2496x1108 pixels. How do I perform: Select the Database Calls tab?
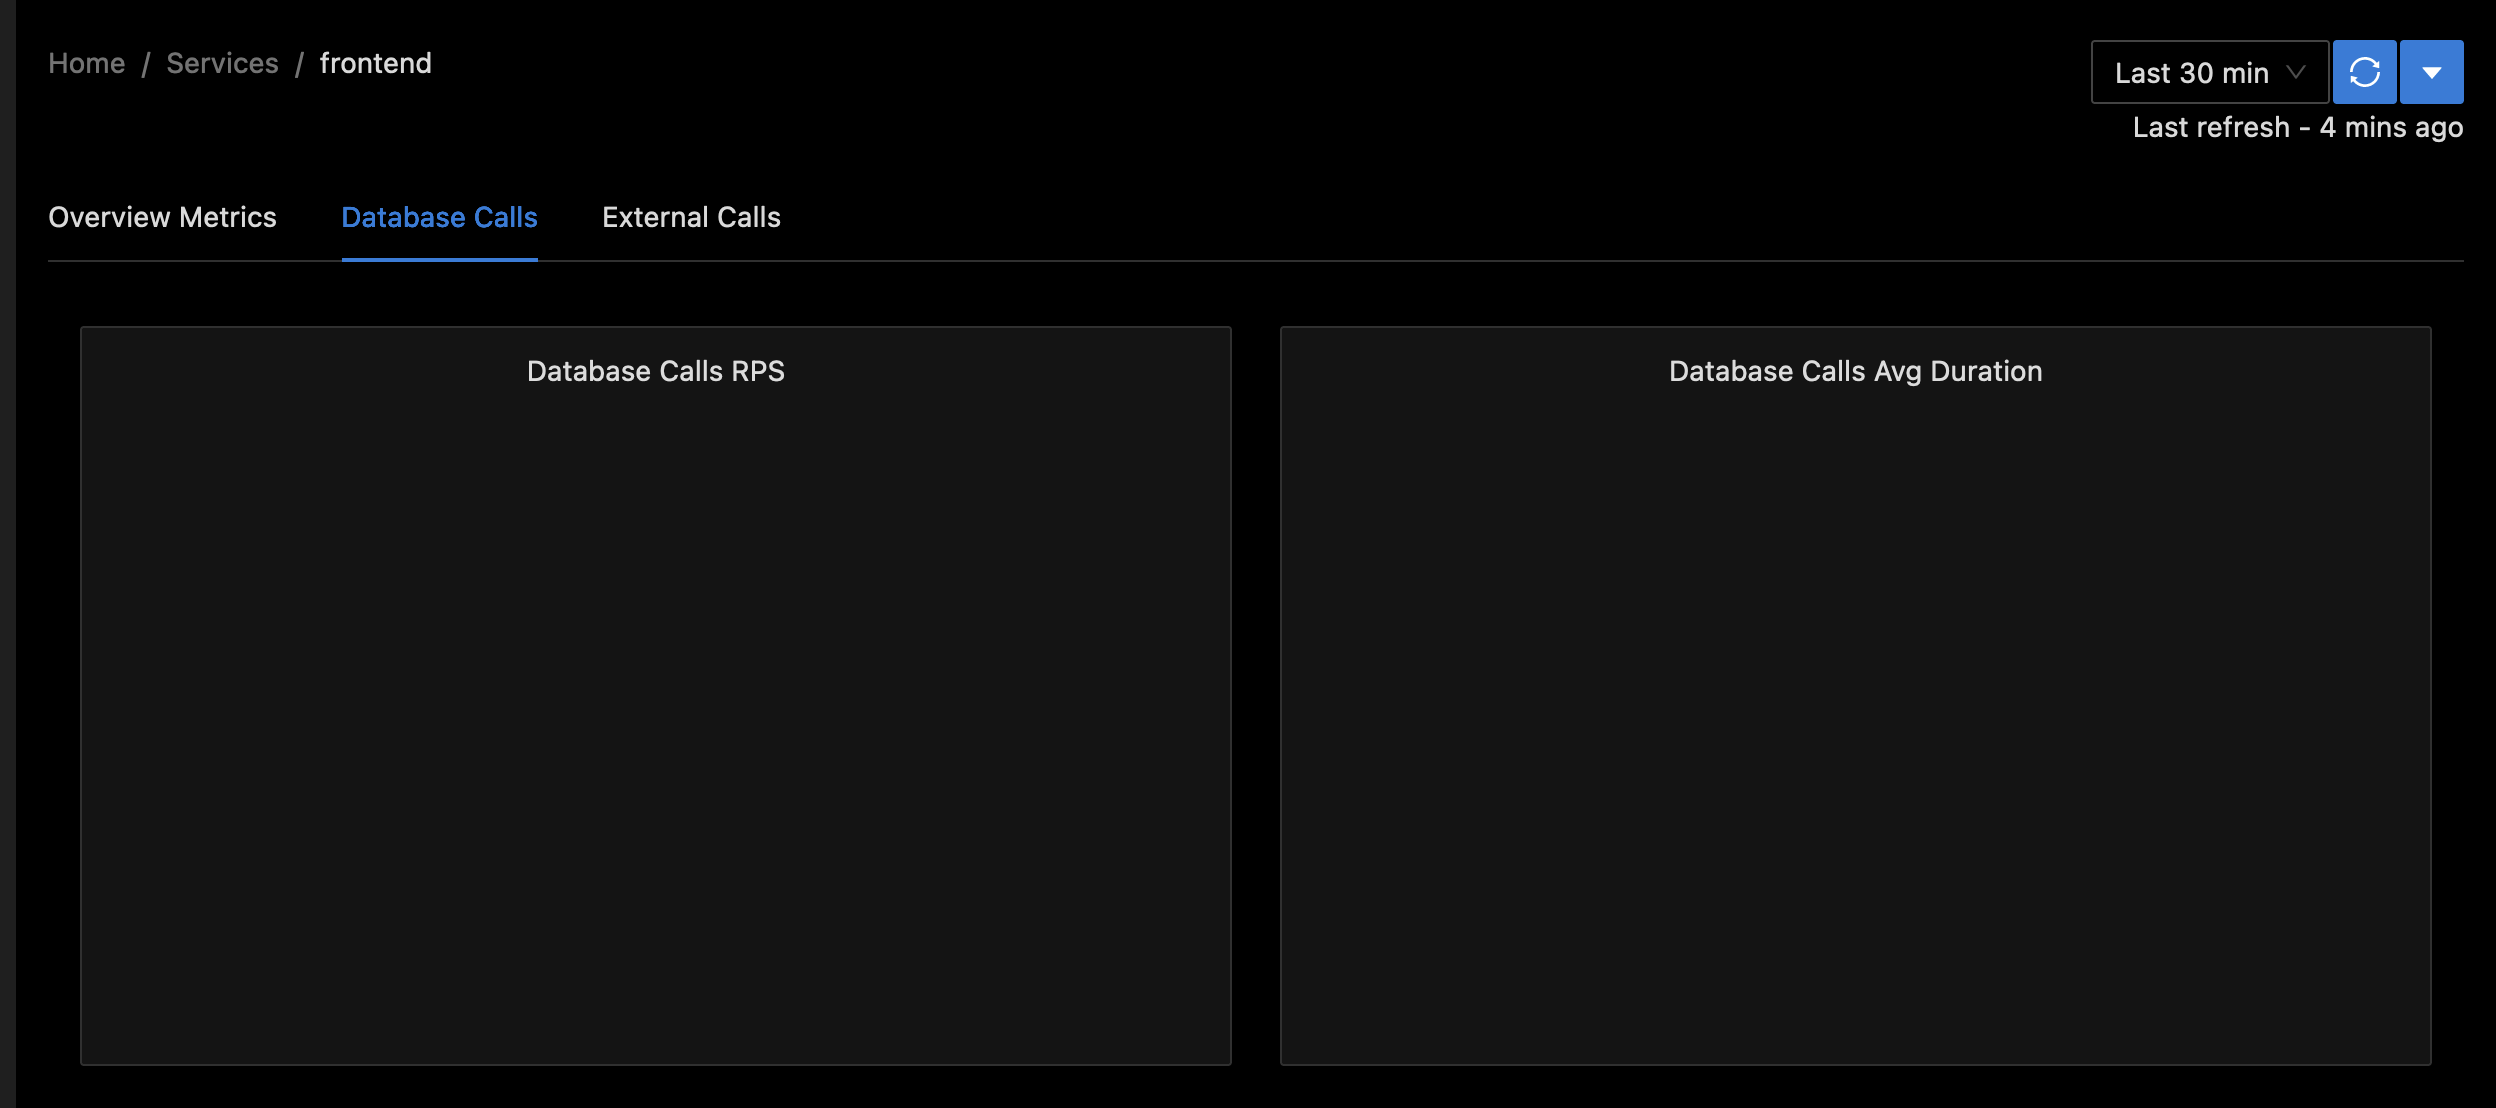coord(439,217)
